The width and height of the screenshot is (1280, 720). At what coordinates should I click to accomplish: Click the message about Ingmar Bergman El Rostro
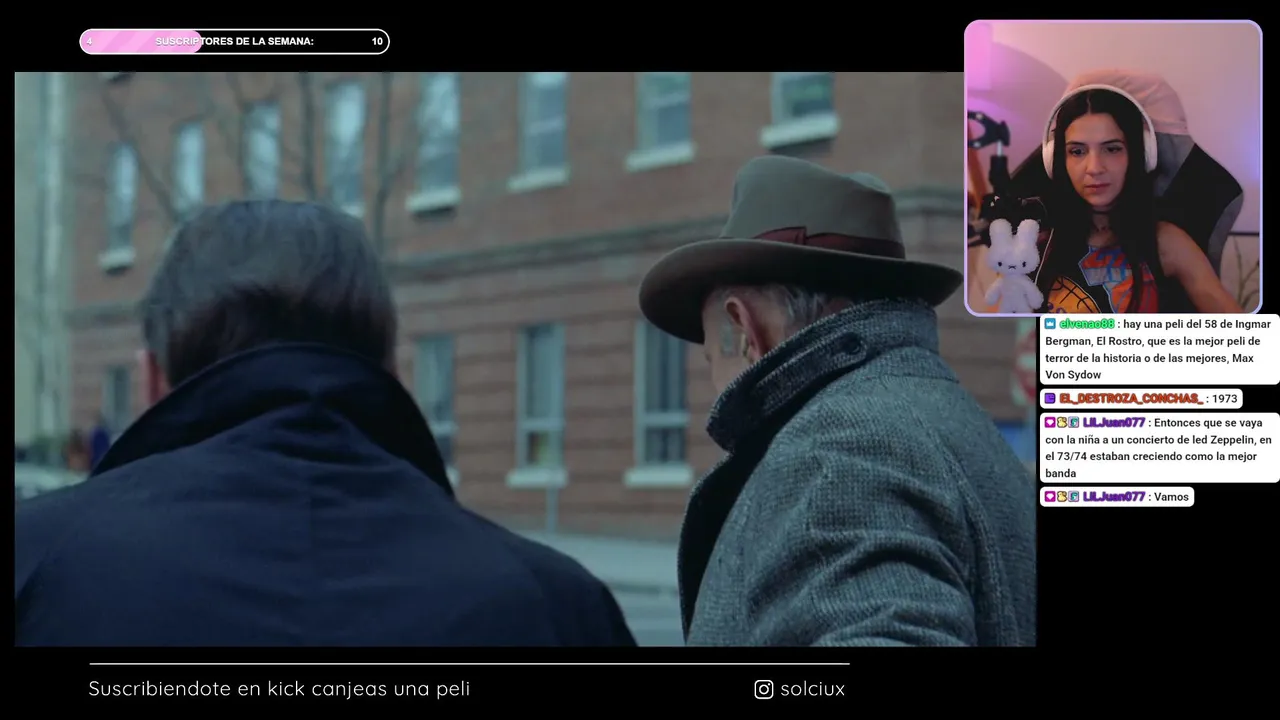(1159, 349)
